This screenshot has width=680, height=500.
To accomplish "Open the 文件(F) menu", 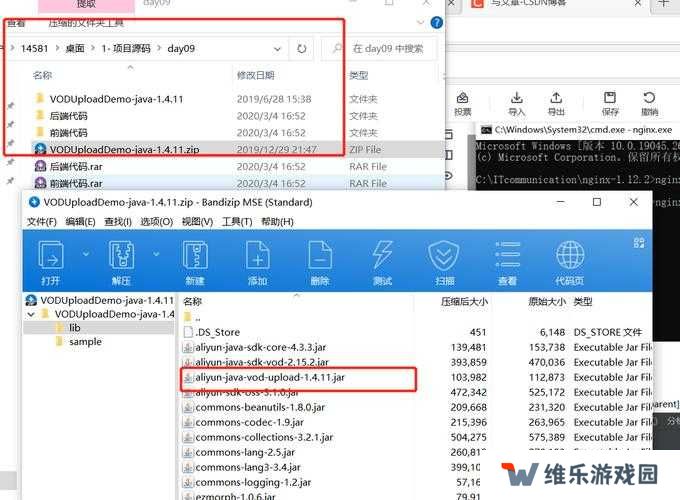I will click(42, 222).
